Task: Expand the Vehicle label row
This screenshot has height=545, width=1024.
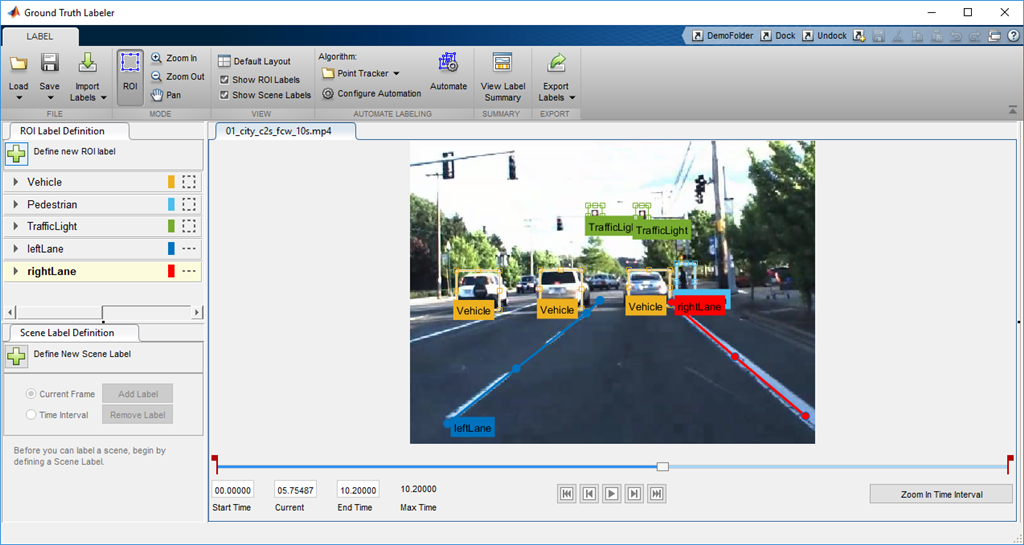Action: [x=16, y=182]
